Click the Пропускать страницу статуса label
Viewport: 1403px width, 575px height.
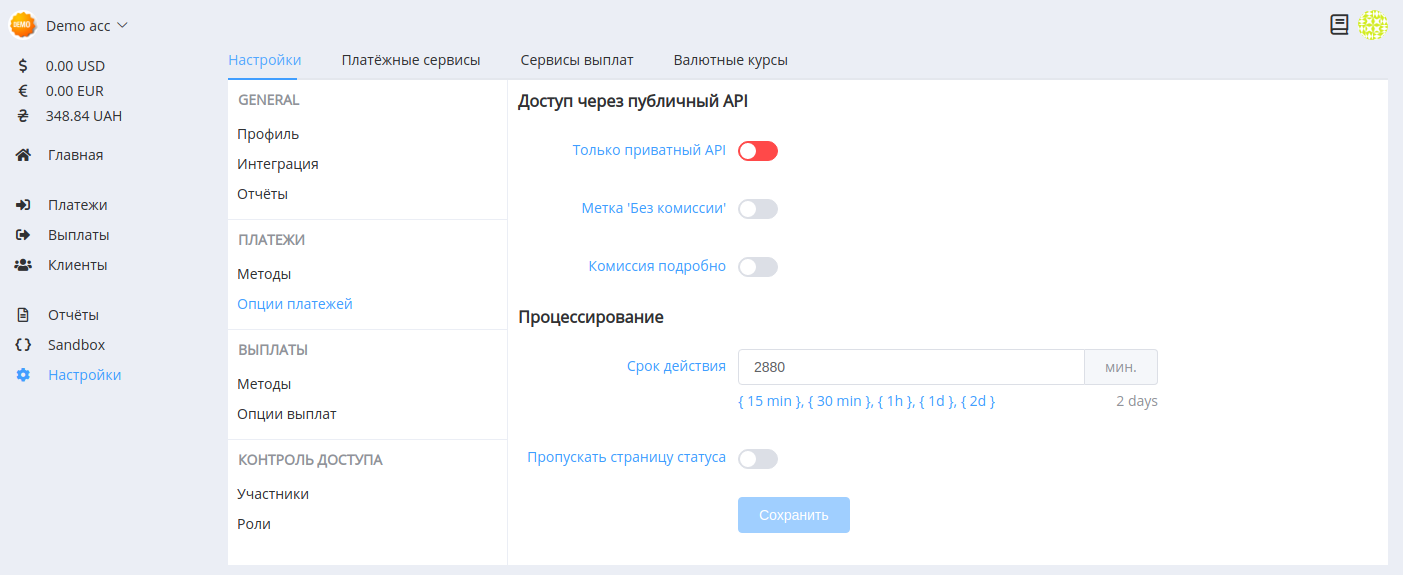[x=627, y=458]
